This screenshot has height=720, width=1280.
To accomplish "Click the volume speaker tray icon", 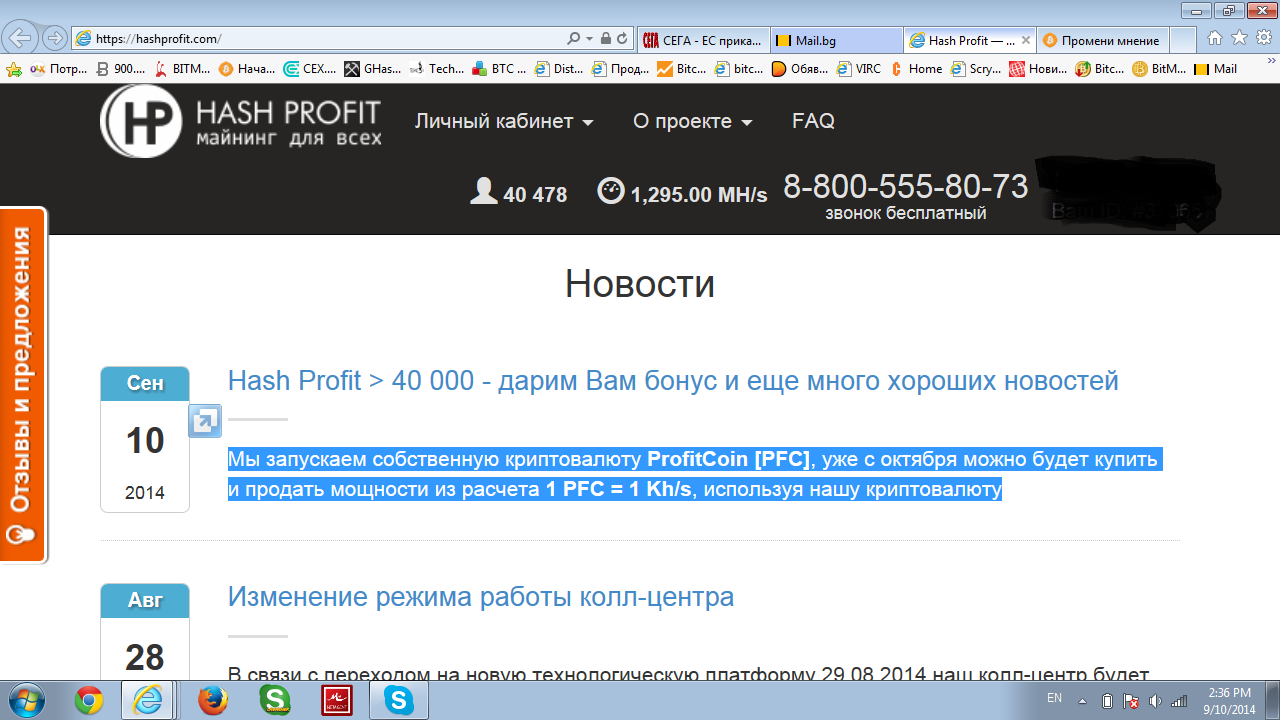I will [x=1155, y=701].
